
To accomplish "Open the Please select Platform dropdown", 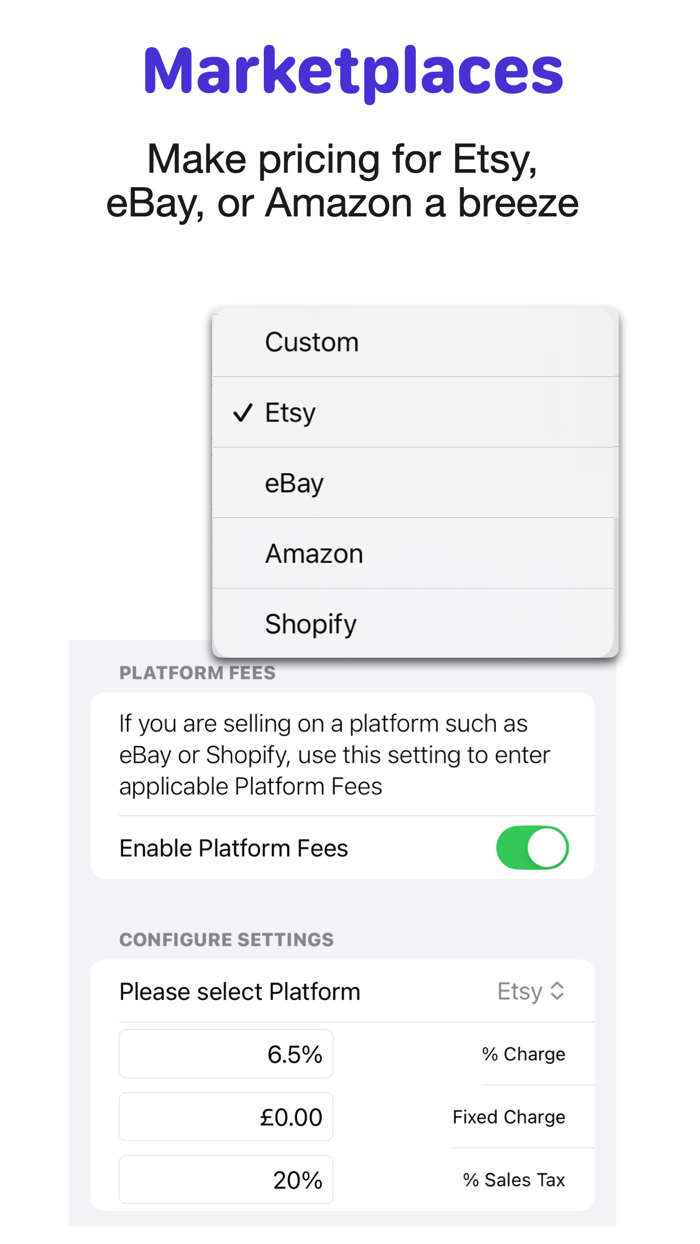I will point(531,991).
